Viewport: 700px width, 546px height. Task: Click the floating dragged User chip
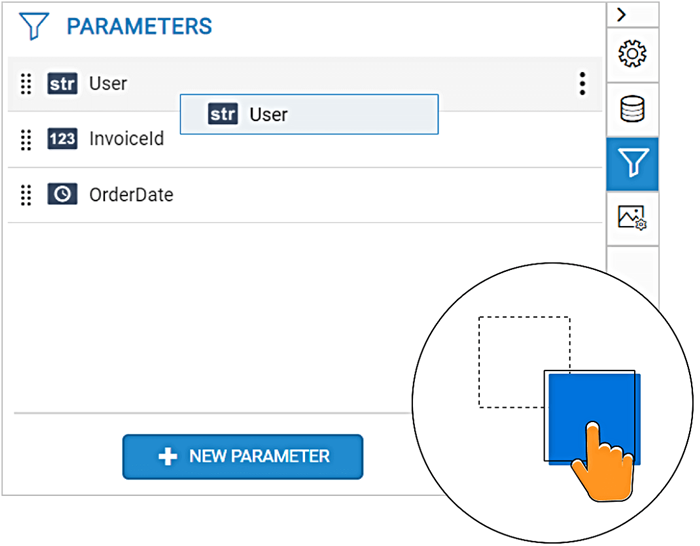click(309, 115)
